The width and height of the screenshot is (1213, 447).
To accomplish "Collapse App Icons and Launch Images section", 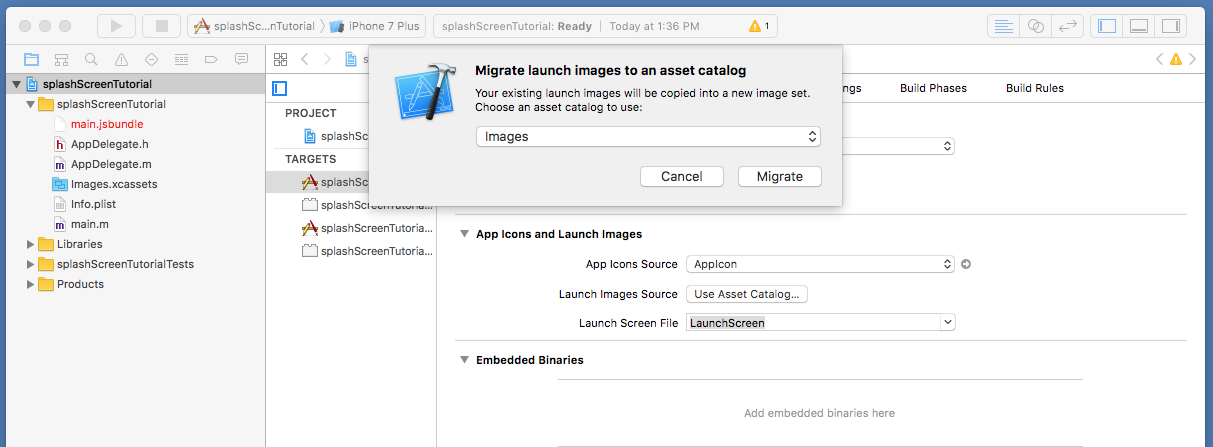I will (464, 234).
